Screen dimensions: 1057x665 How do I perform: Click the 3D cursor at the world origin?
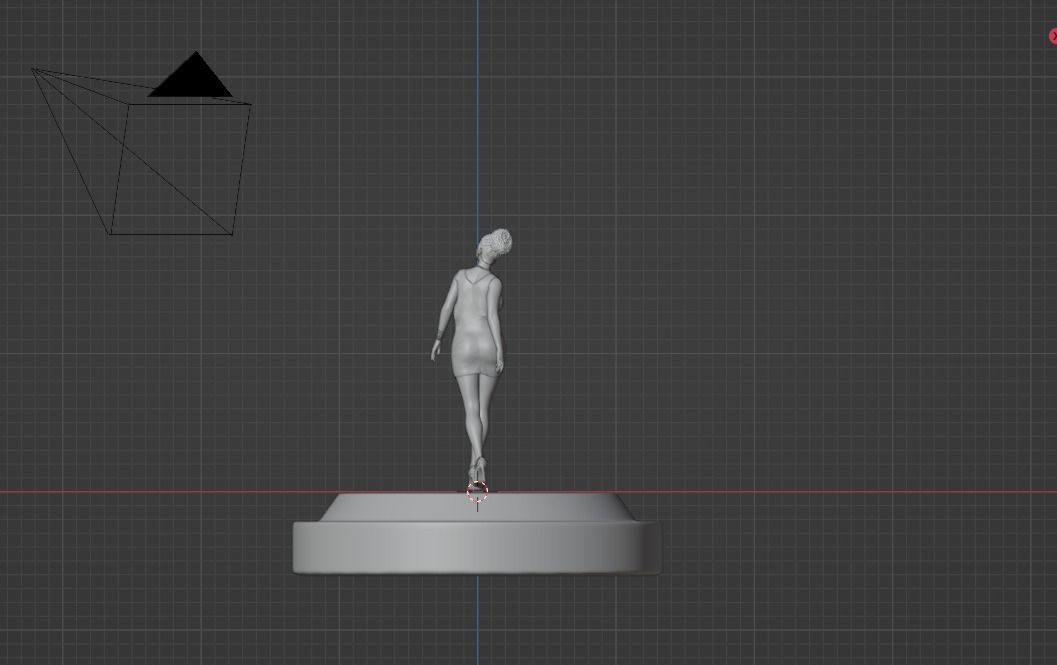point(477,493)
